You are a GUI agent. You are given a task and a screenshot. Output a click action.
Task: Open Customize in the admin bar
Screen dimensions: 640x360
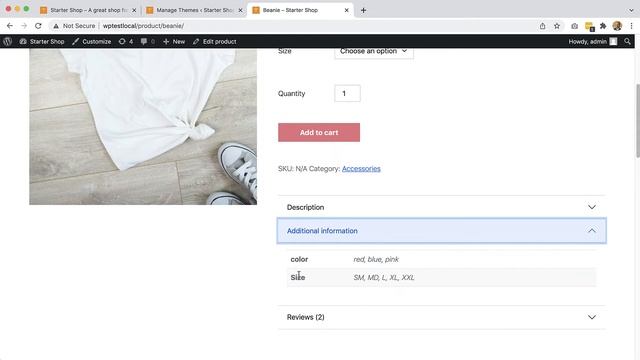(91, 41)
